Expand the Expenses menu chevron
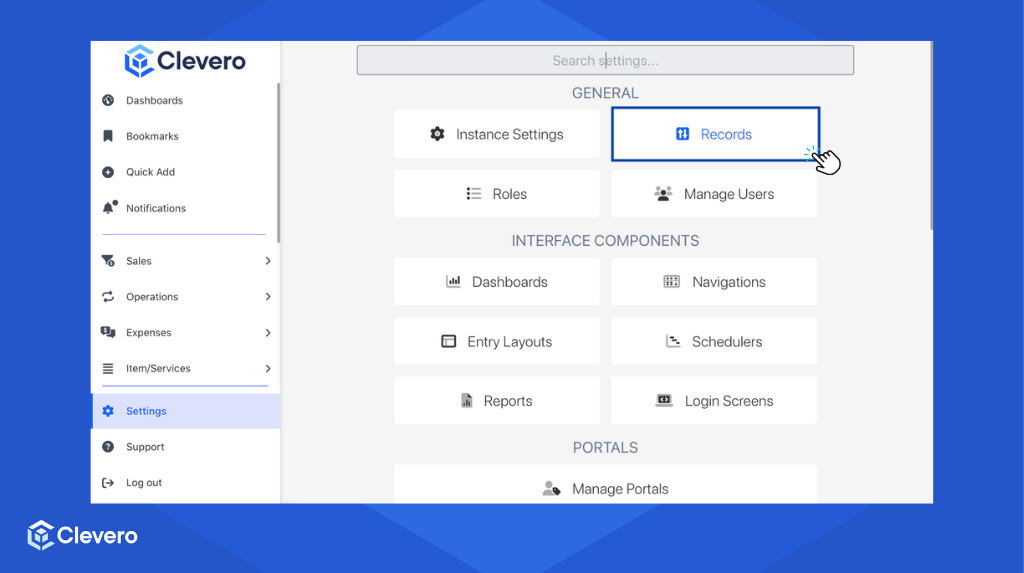 [x=268, y=333]
